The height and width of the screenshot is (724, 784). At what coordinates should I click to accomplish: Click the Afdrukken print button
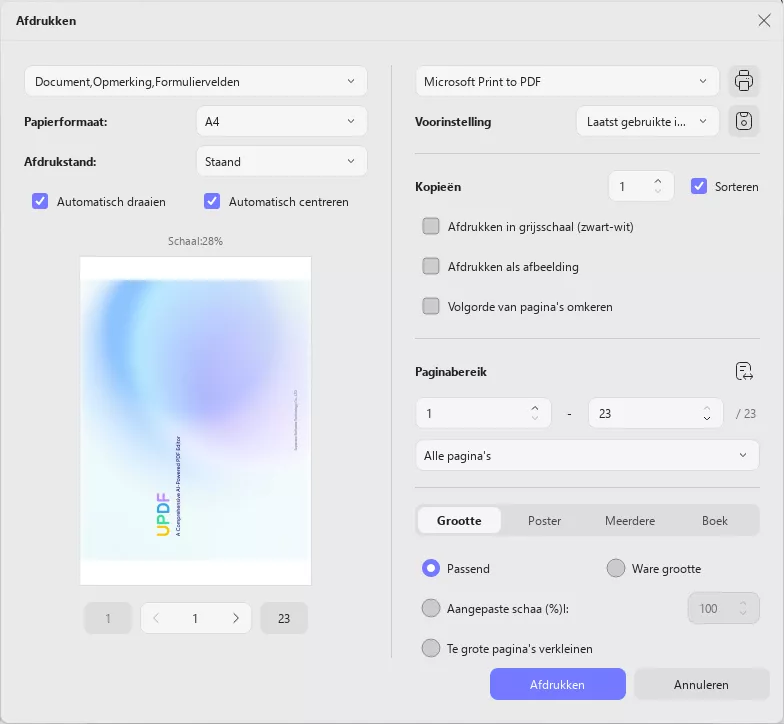click(558, 684)
